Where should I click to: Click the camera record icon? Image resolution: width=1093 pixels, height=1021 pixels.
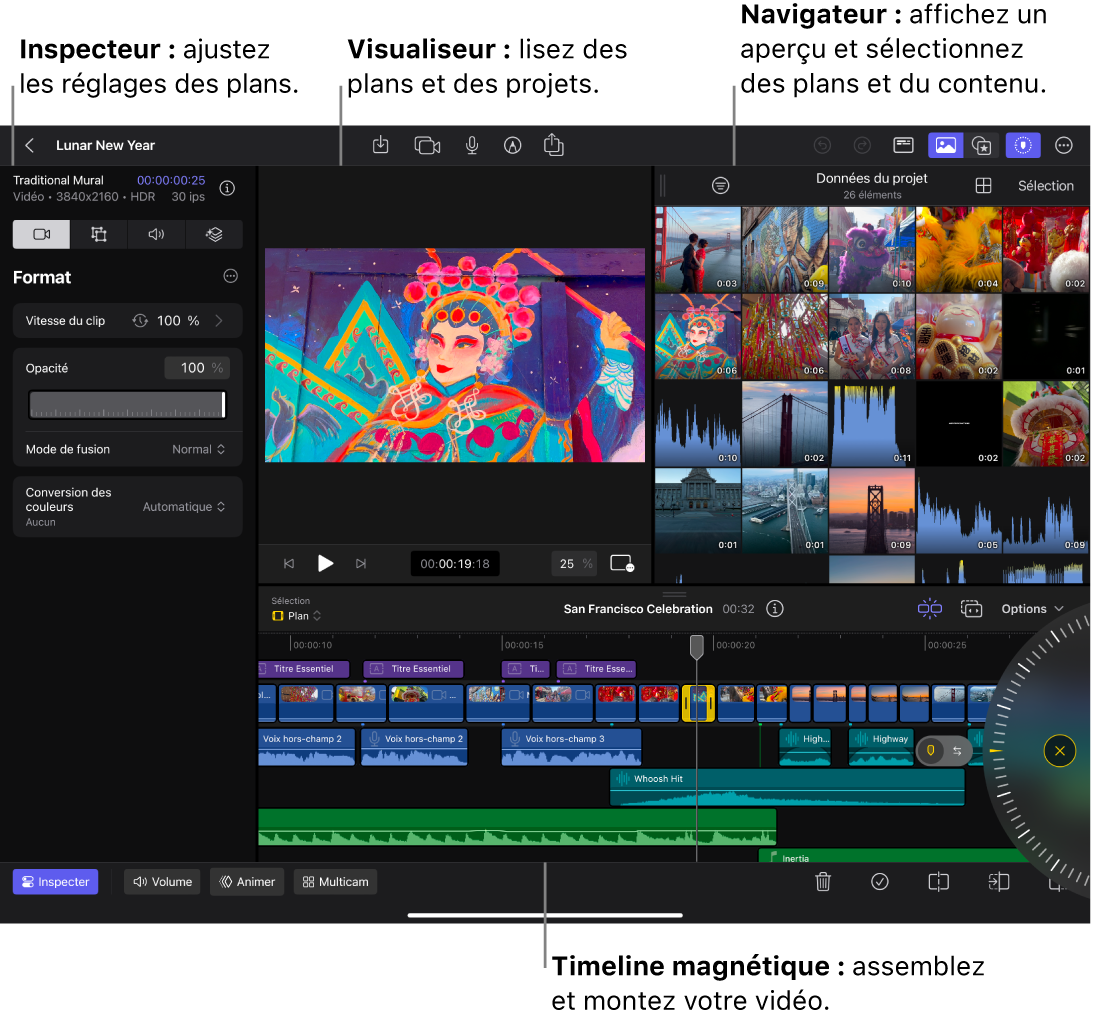coord(427,146)
